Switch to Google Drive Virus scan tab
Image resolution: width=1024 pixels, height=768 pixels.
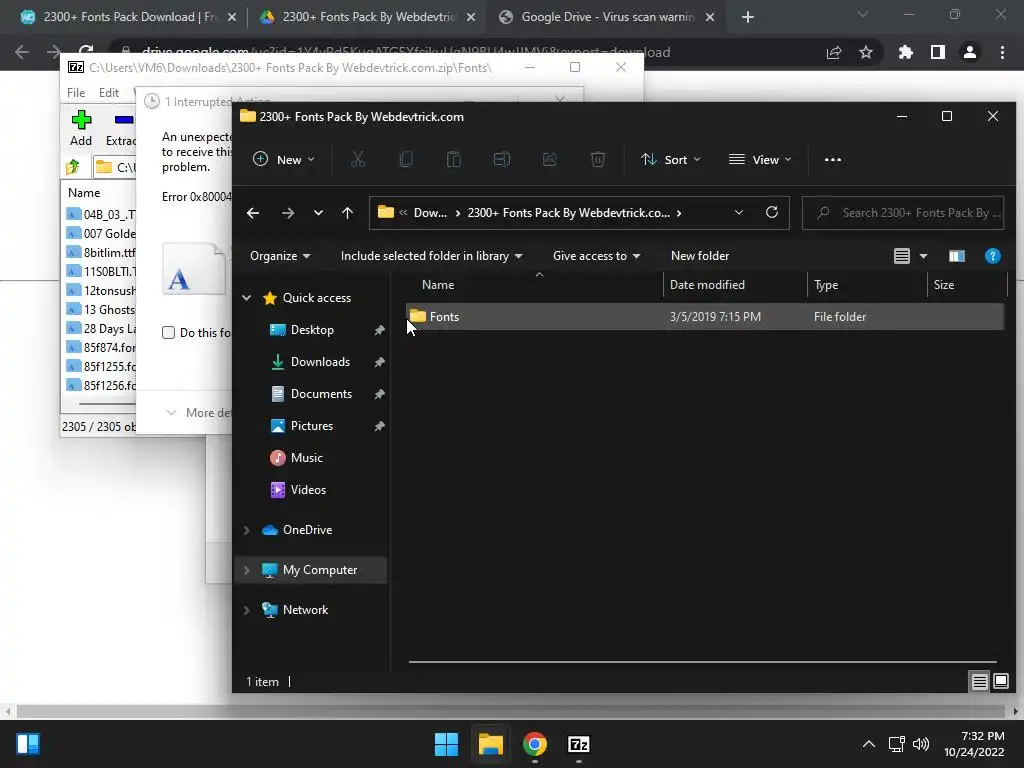(605, 17)
